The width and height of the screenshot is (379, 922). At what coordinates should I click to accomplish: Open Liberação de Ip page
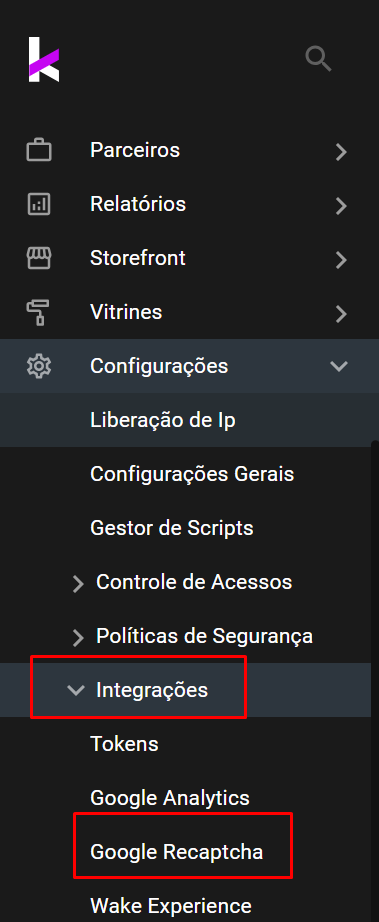click(x=163, y=420)
